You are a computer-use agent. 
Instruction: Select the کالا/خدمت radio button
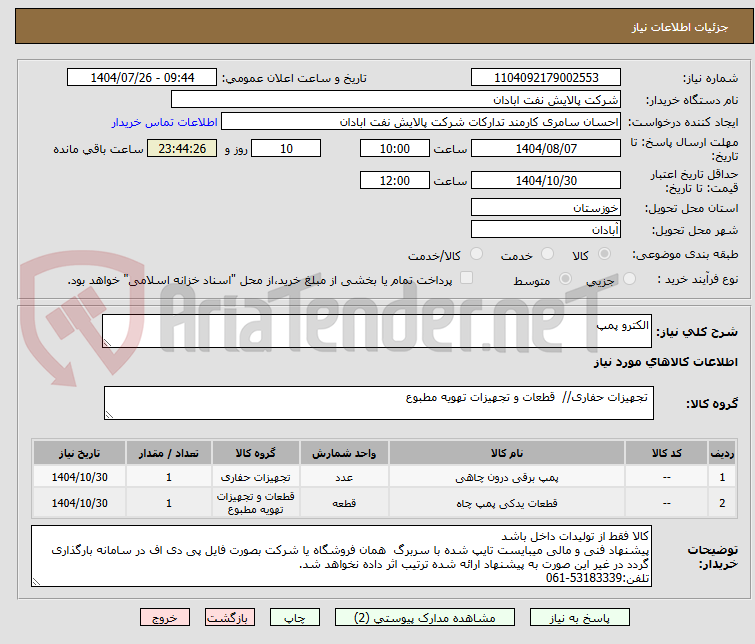tap(476, 254)
